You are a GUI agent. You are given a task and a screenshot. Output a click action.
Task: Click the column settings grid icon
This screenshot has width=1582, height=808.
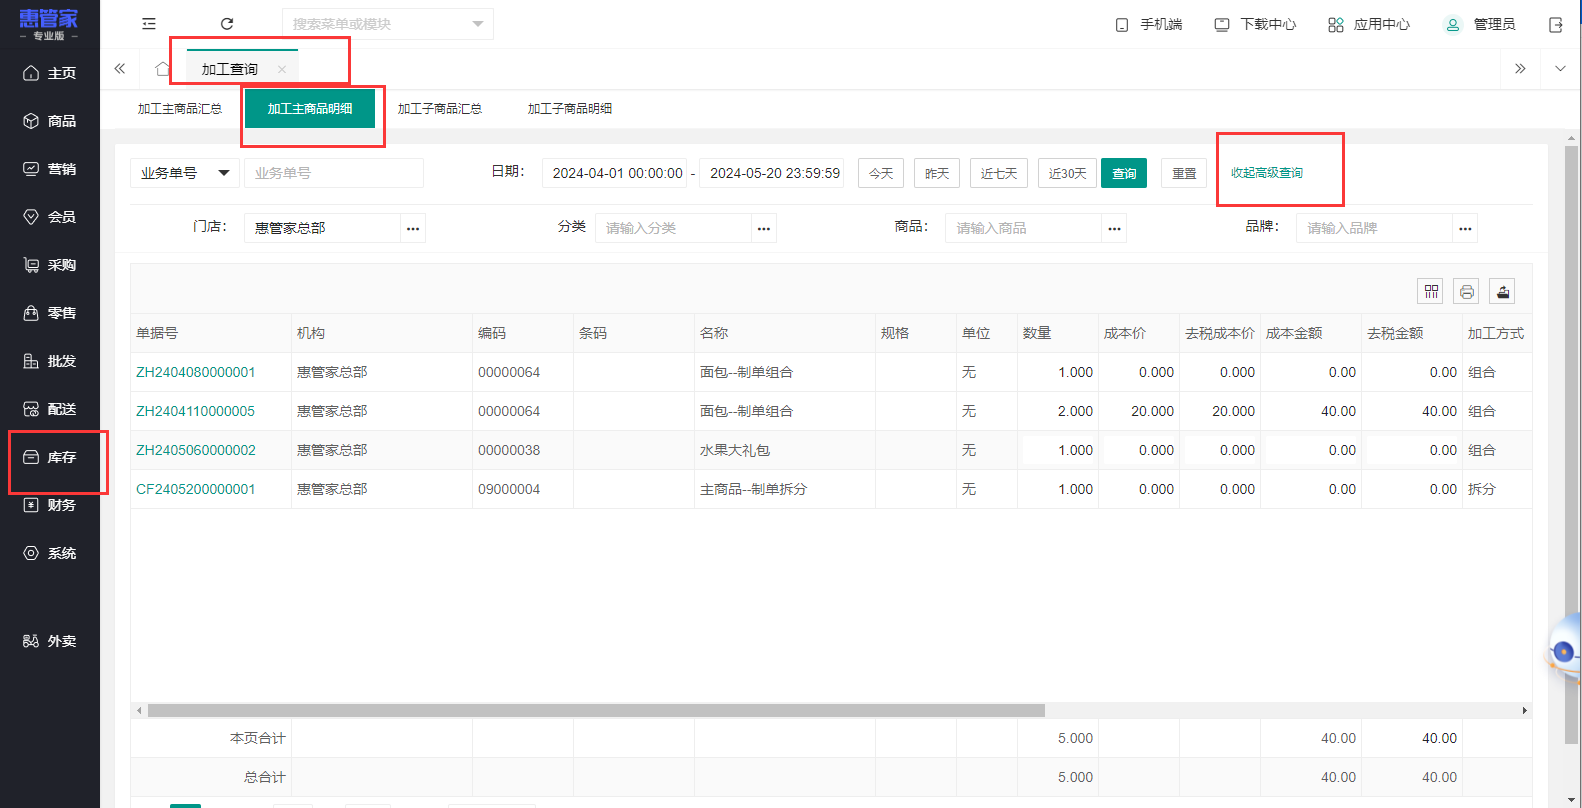1431,291
